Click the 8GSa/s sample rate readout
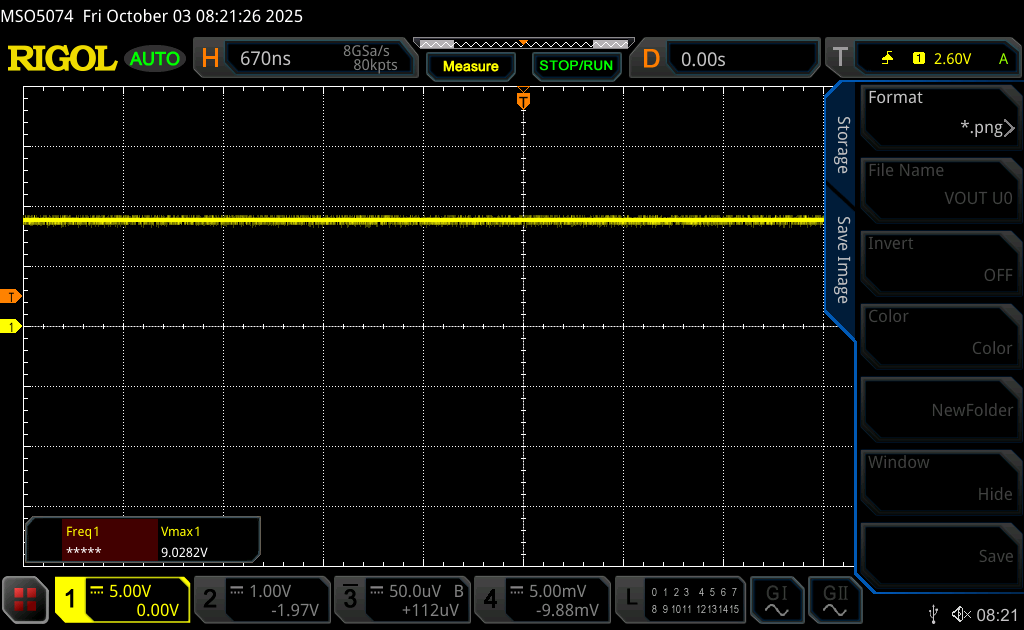The image size is (1024, 630). coord(366,51)
